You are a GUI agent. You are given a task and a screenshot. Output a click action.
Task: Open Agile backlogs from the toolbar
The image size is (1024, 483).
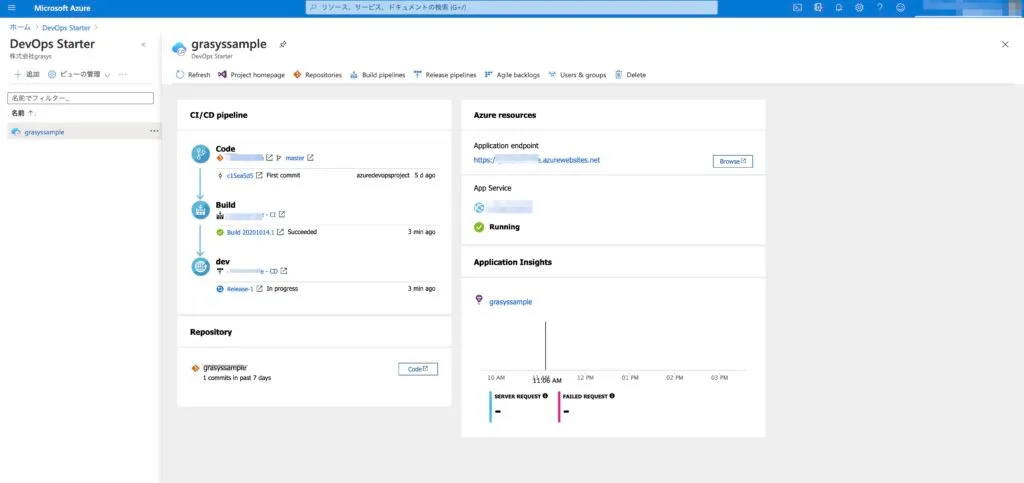click(512, 74)
